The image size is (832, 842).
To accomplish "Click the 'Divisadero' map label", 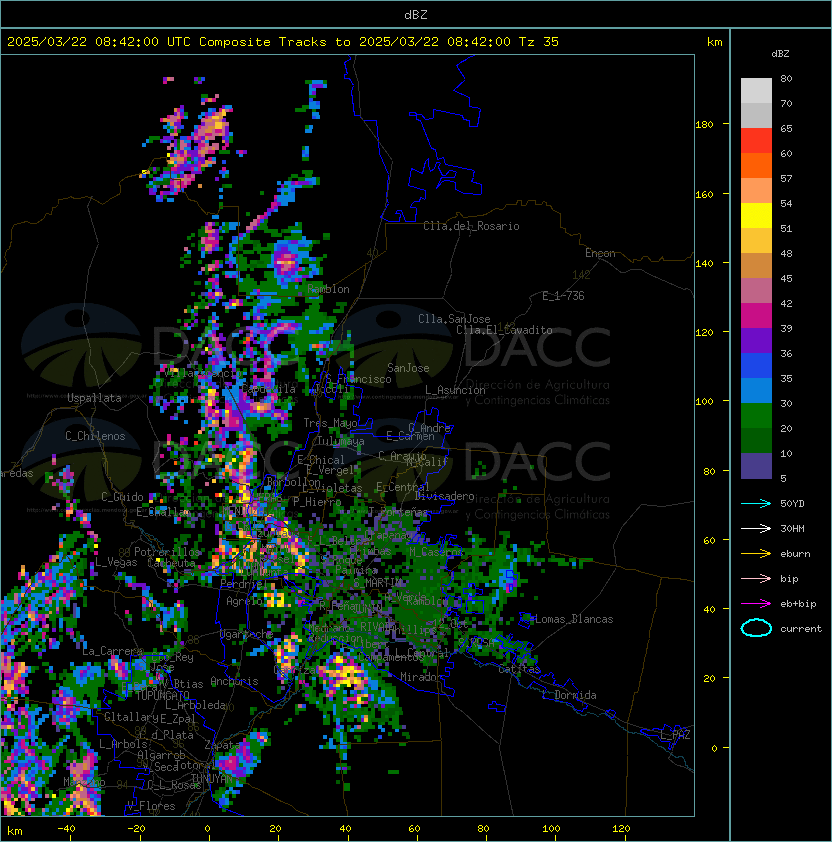I will click(x=444, y=496).
